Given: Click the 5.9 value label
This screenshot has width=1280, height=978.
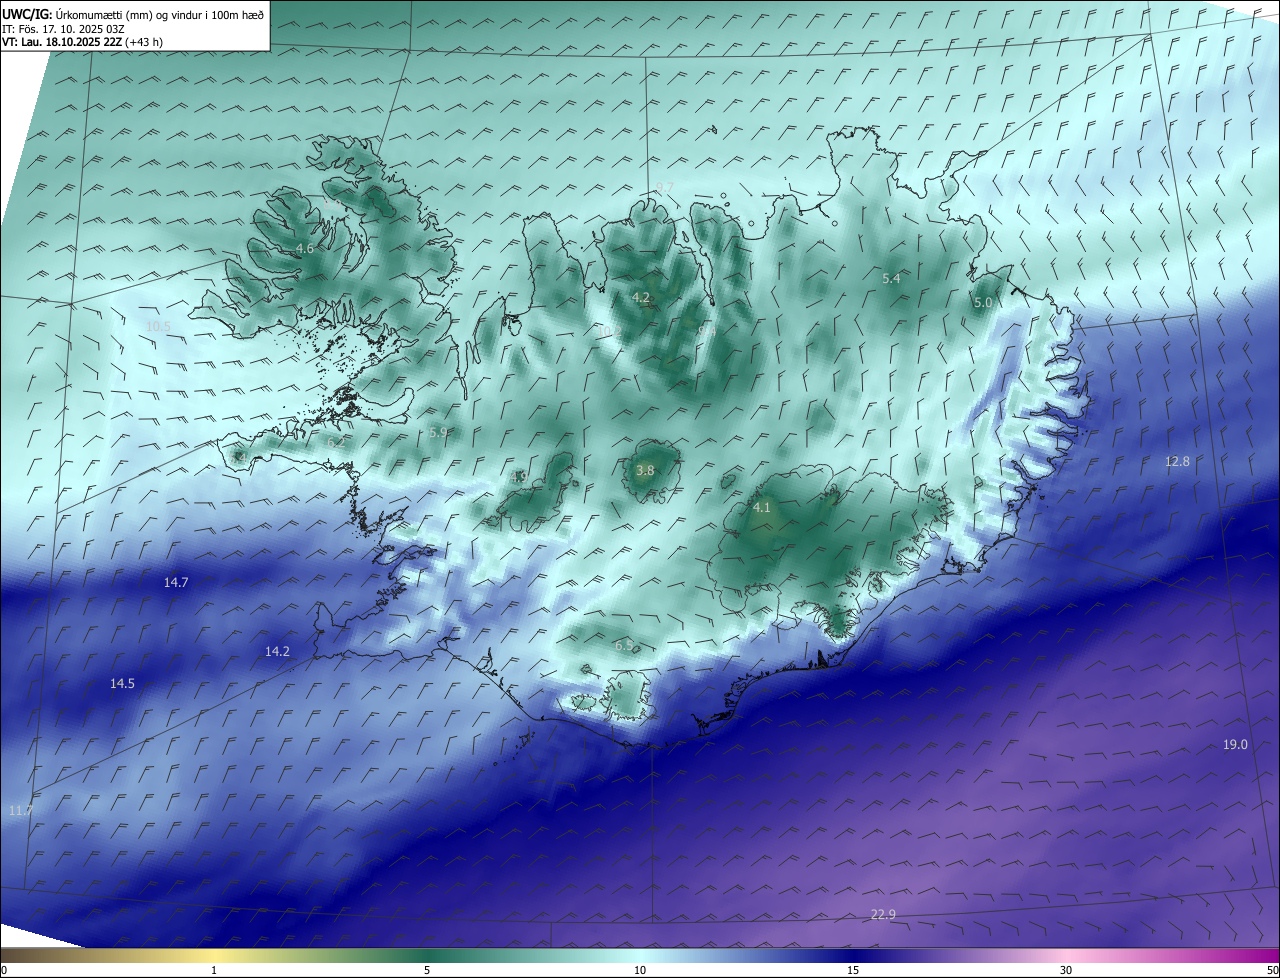Looking at the screenshot, I should coord(438,432).
